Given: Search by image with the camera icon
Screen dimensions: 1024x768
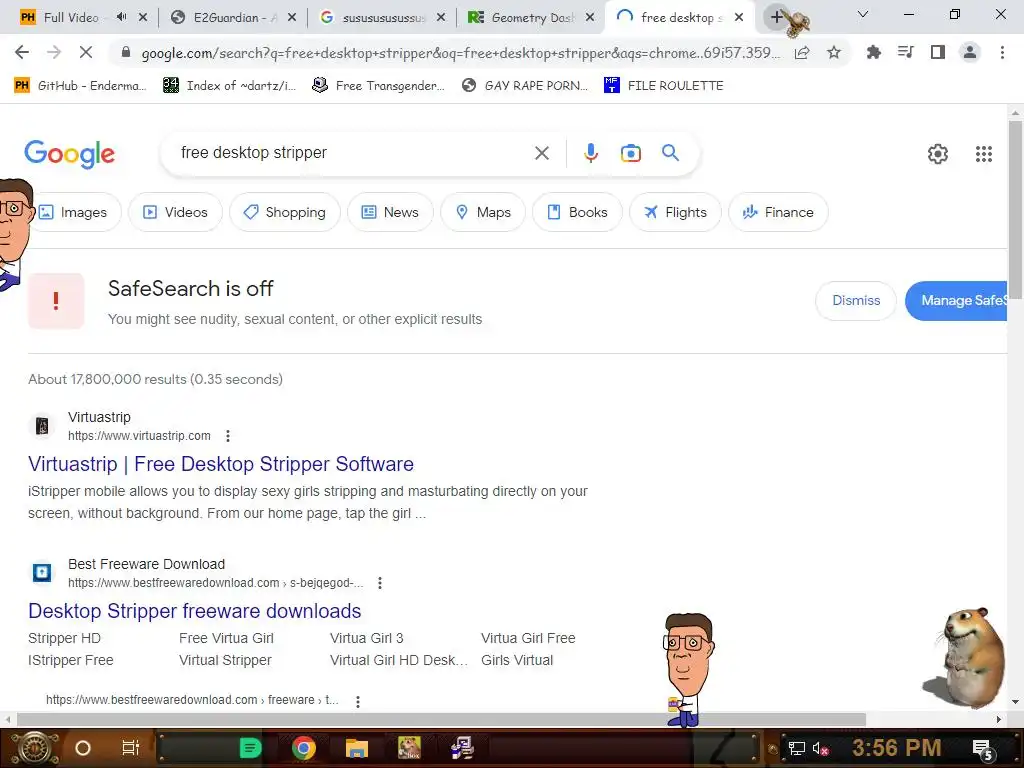Looking at the screenshot, I should 631,153.
